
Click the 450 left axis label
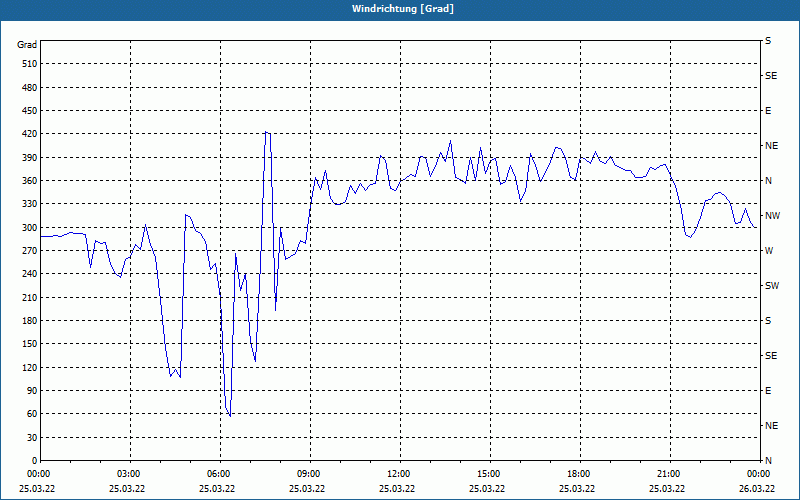30,111
